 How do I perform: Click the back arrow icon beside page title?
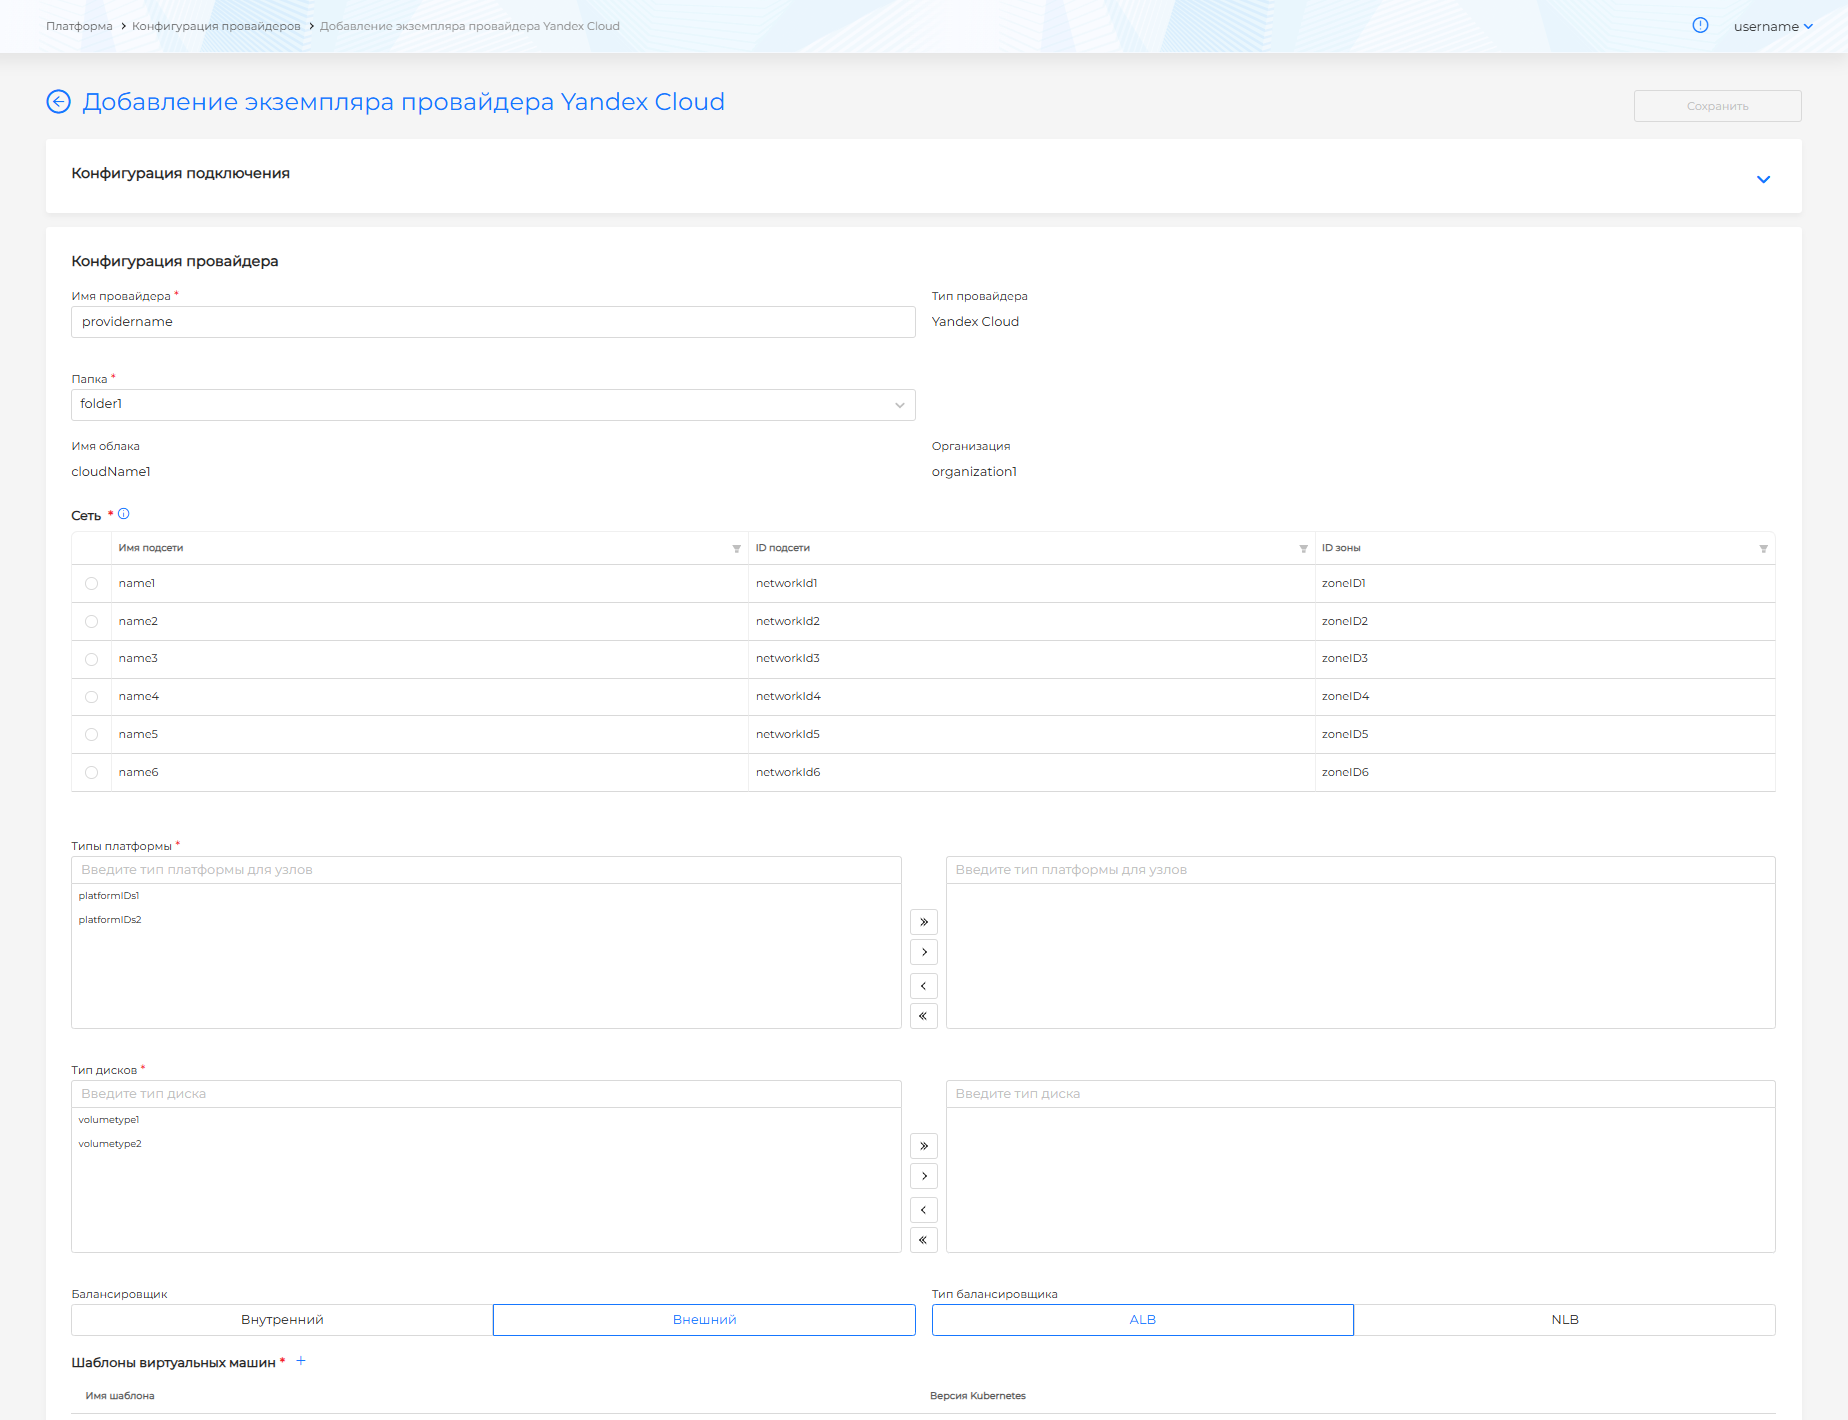pyautogui.click(x=59, y=102)
